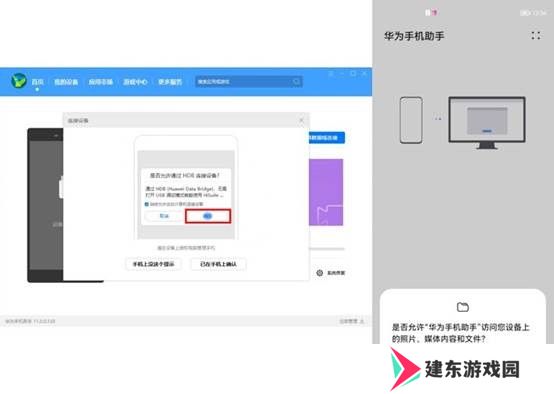The image size is (554, 394).
Task: Tap the fullscreen icon beside 华为手机助手
Action: pyautogui.click(x=536, y=35)
